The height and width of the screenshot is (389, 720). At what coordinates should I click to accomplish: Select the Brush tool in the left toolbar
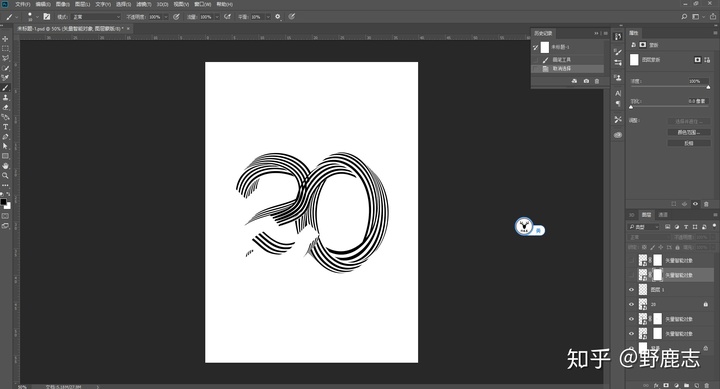pos(6,88)
